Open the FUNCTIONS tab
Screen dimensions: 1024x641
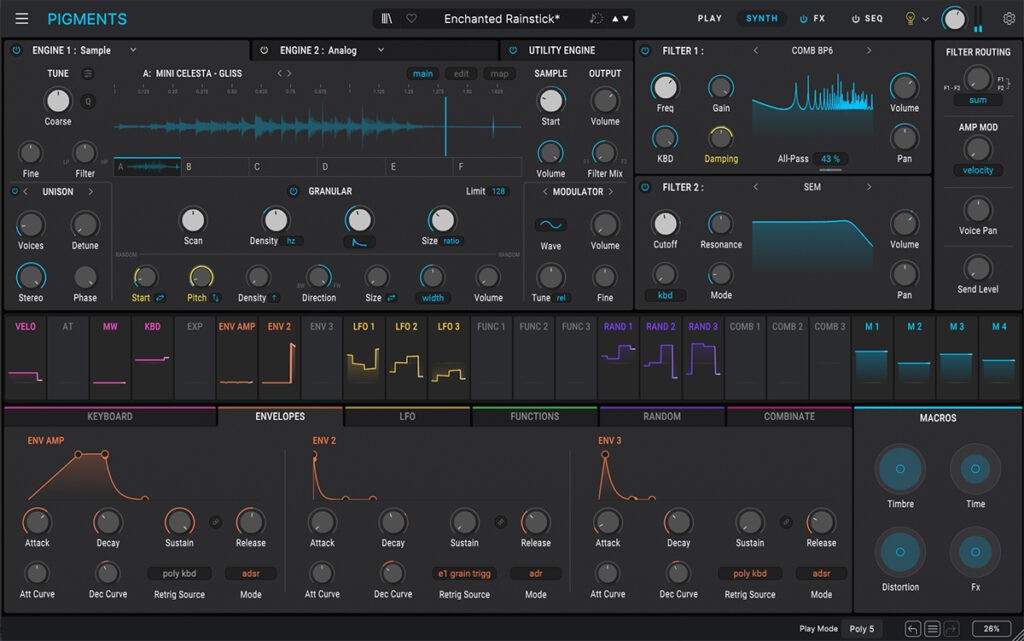tap(534, 416)
